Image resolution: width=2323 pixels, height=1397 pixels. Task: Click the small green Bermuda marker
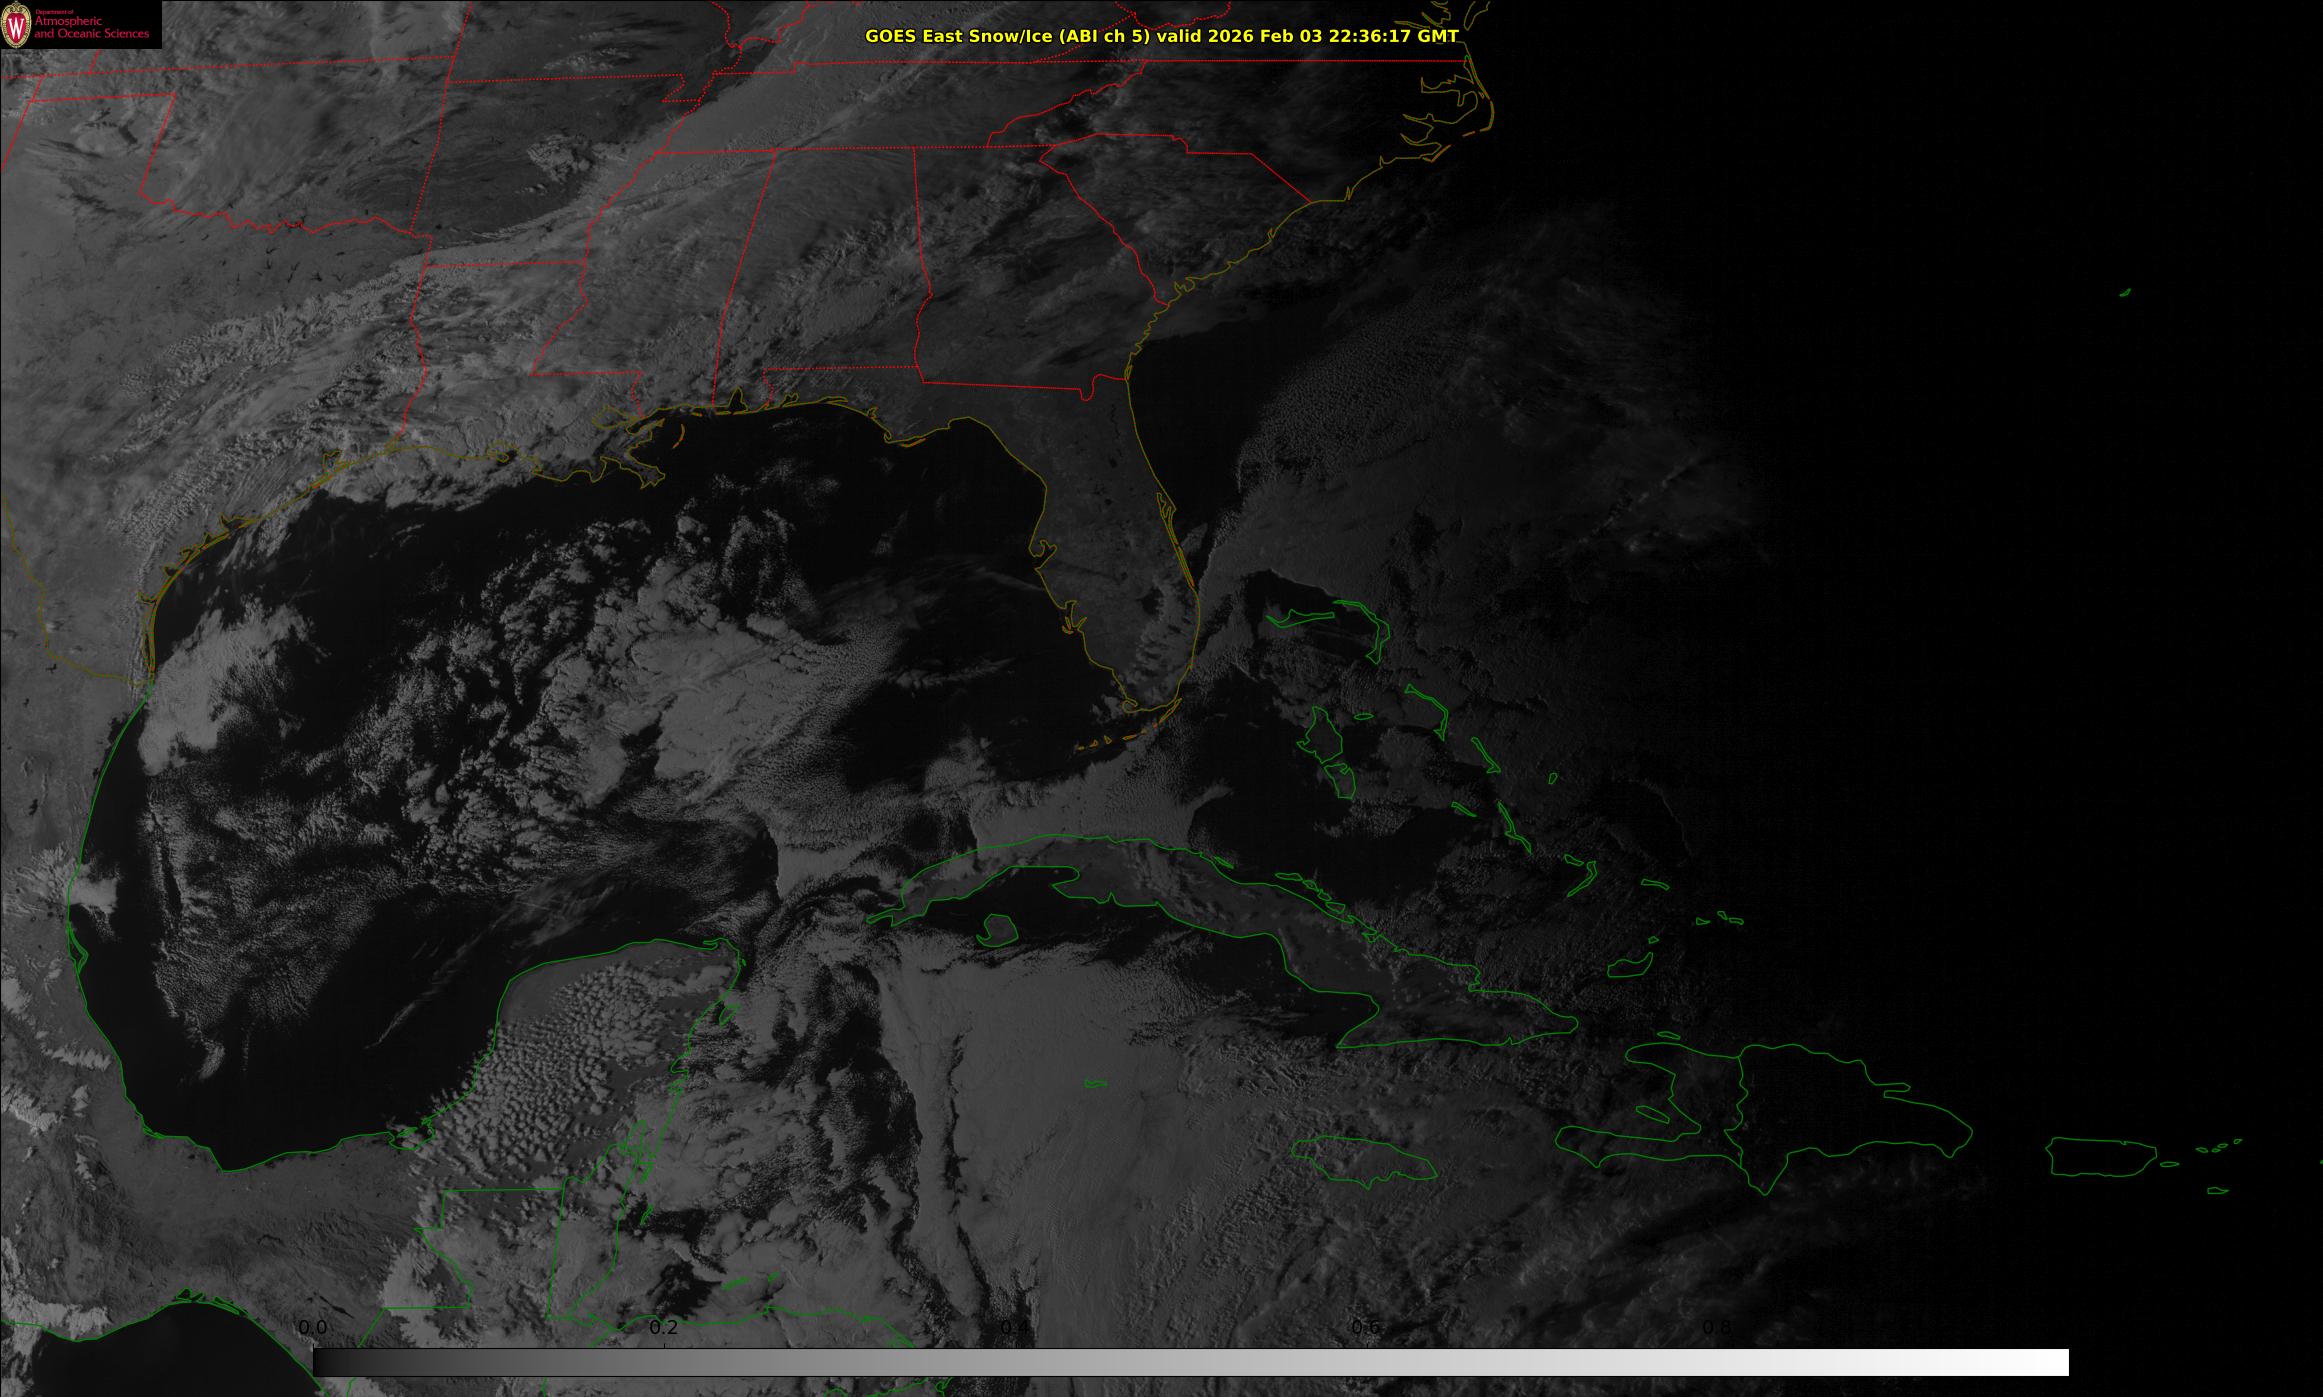click(x=2124, y=293)
